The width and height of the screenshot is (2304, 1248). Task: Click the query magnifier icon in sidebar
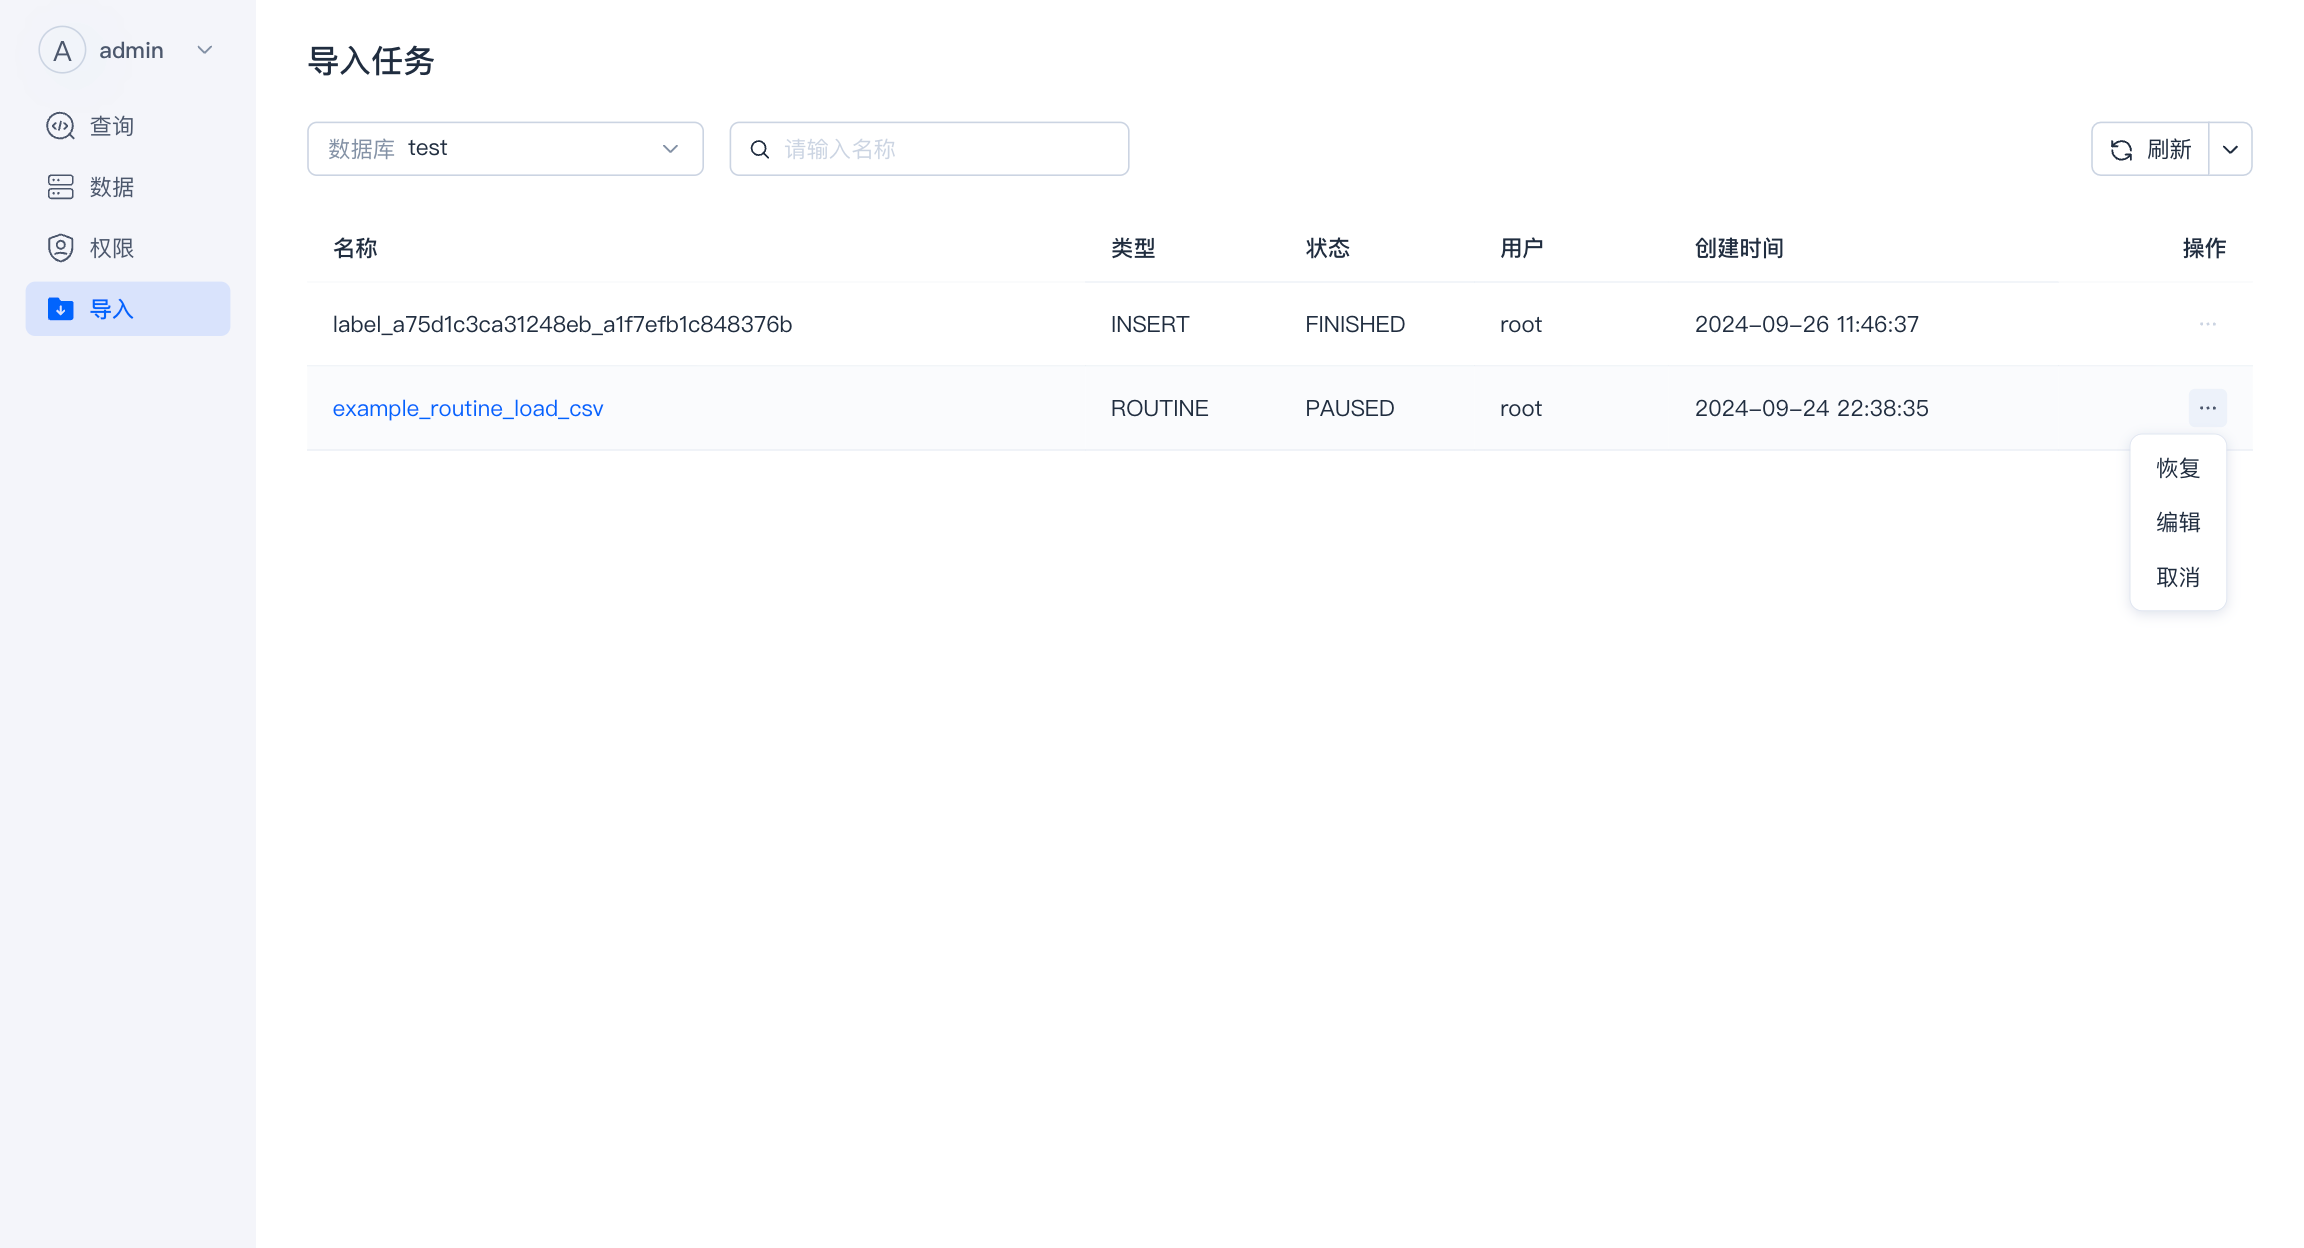click(x=61, y=126)
